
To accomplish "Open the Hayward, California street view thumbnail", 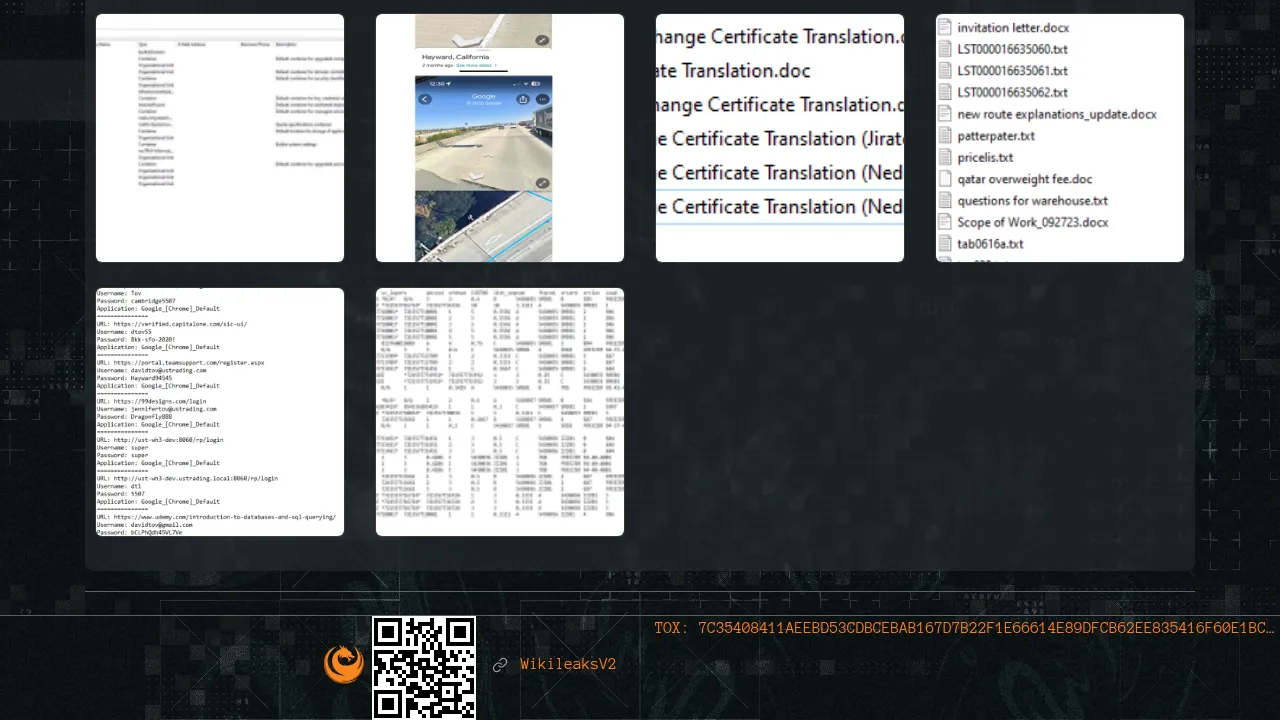I will click(500, 138).
